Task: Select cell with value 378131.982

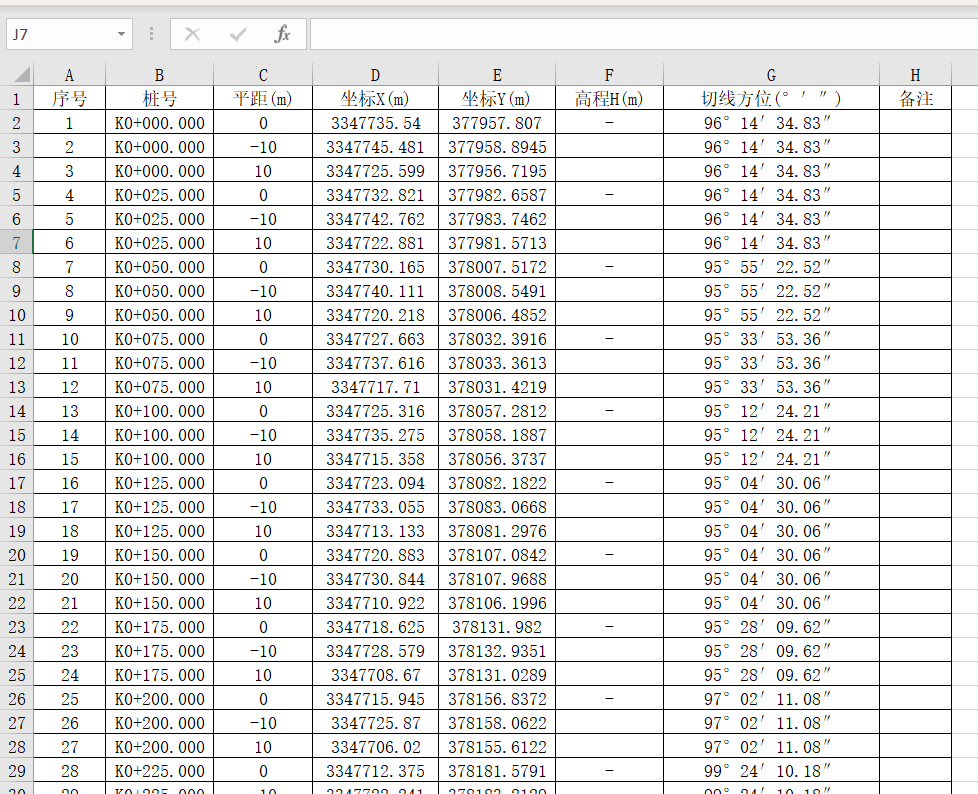Action: 497,627
